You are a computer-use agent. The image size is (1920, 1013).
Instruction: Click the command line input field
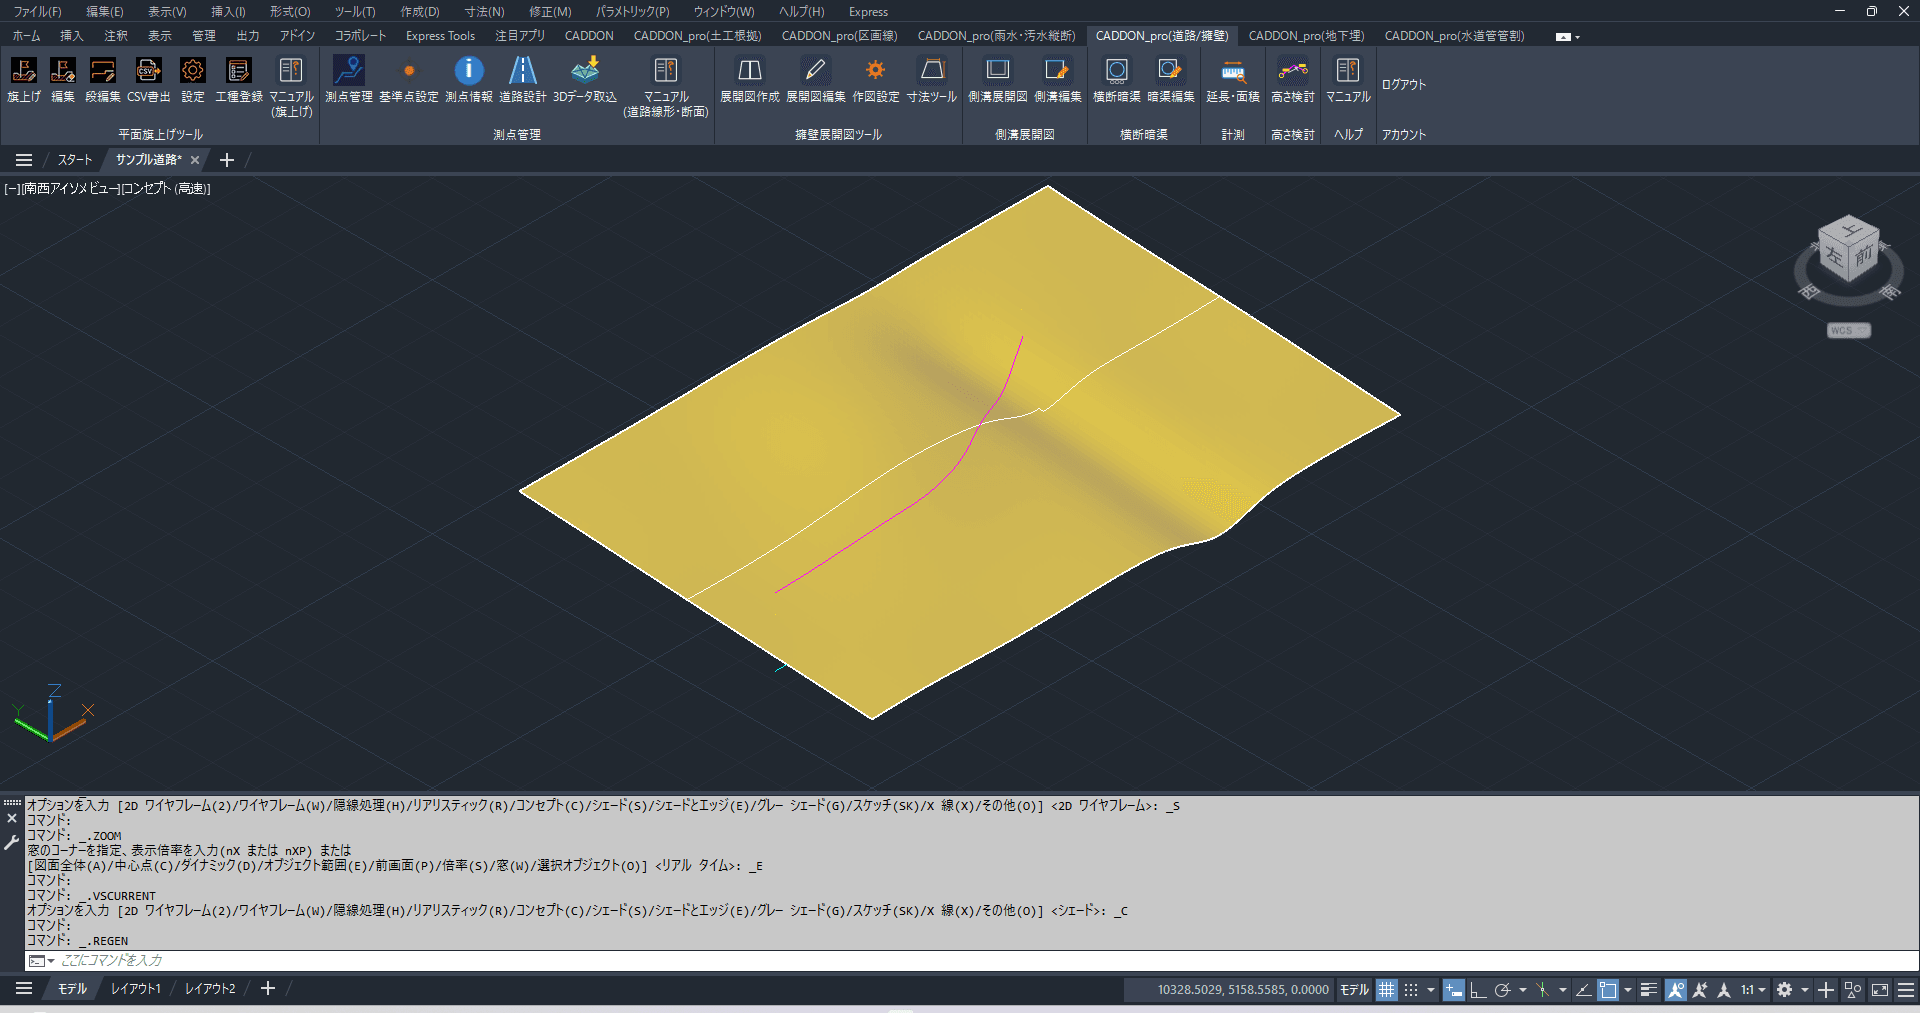[x=985, y=961]
